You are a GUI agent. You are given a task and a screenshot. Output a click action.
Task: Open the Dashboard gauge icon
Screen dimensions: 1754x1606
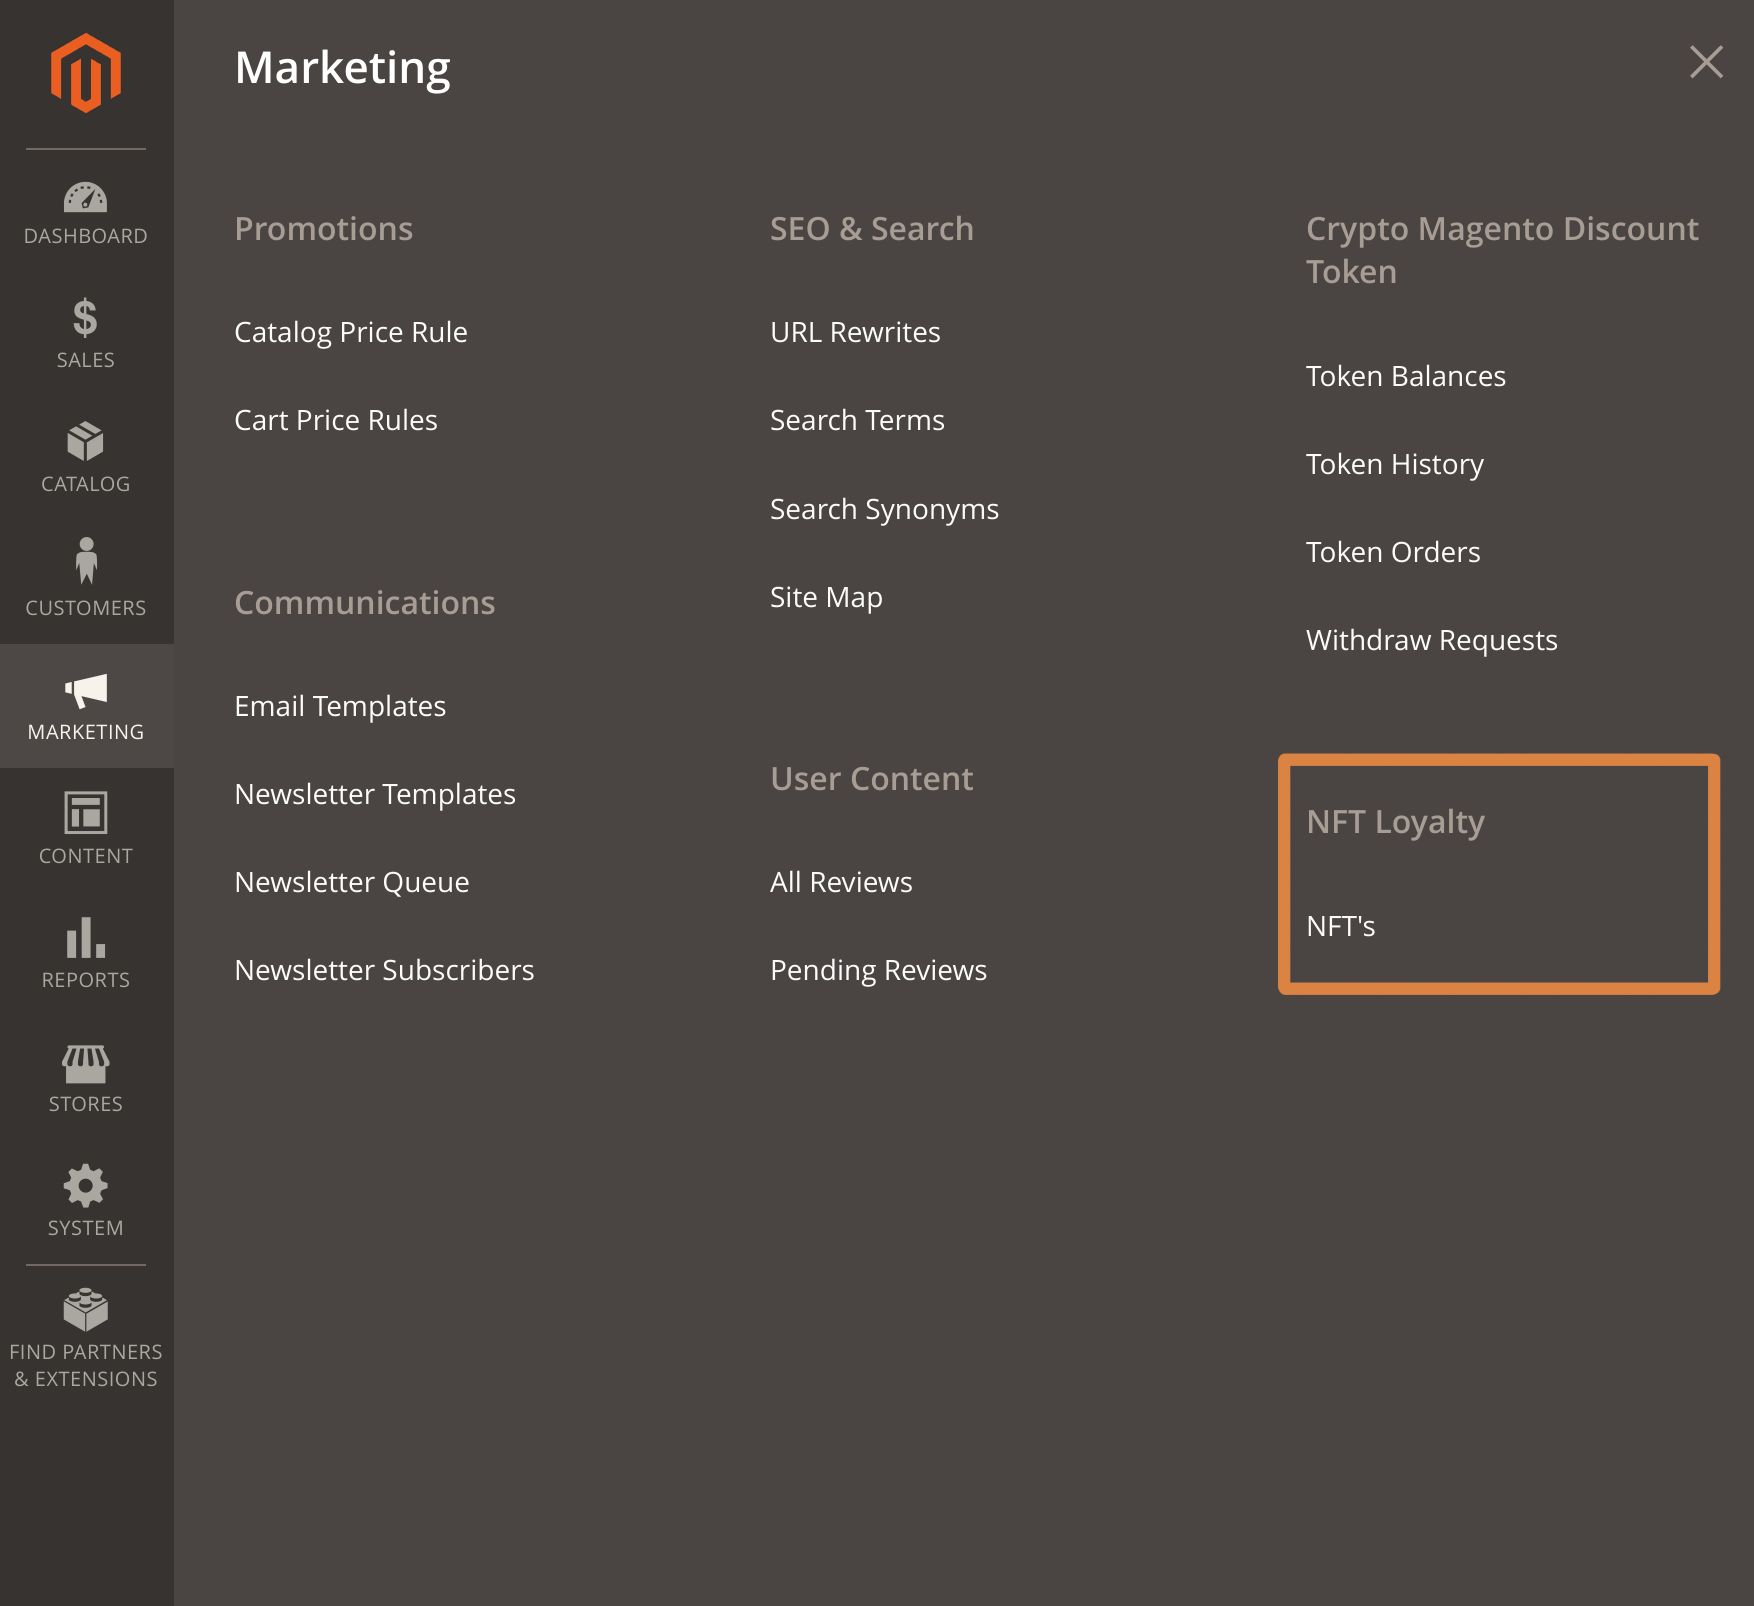tap(86, 198)
